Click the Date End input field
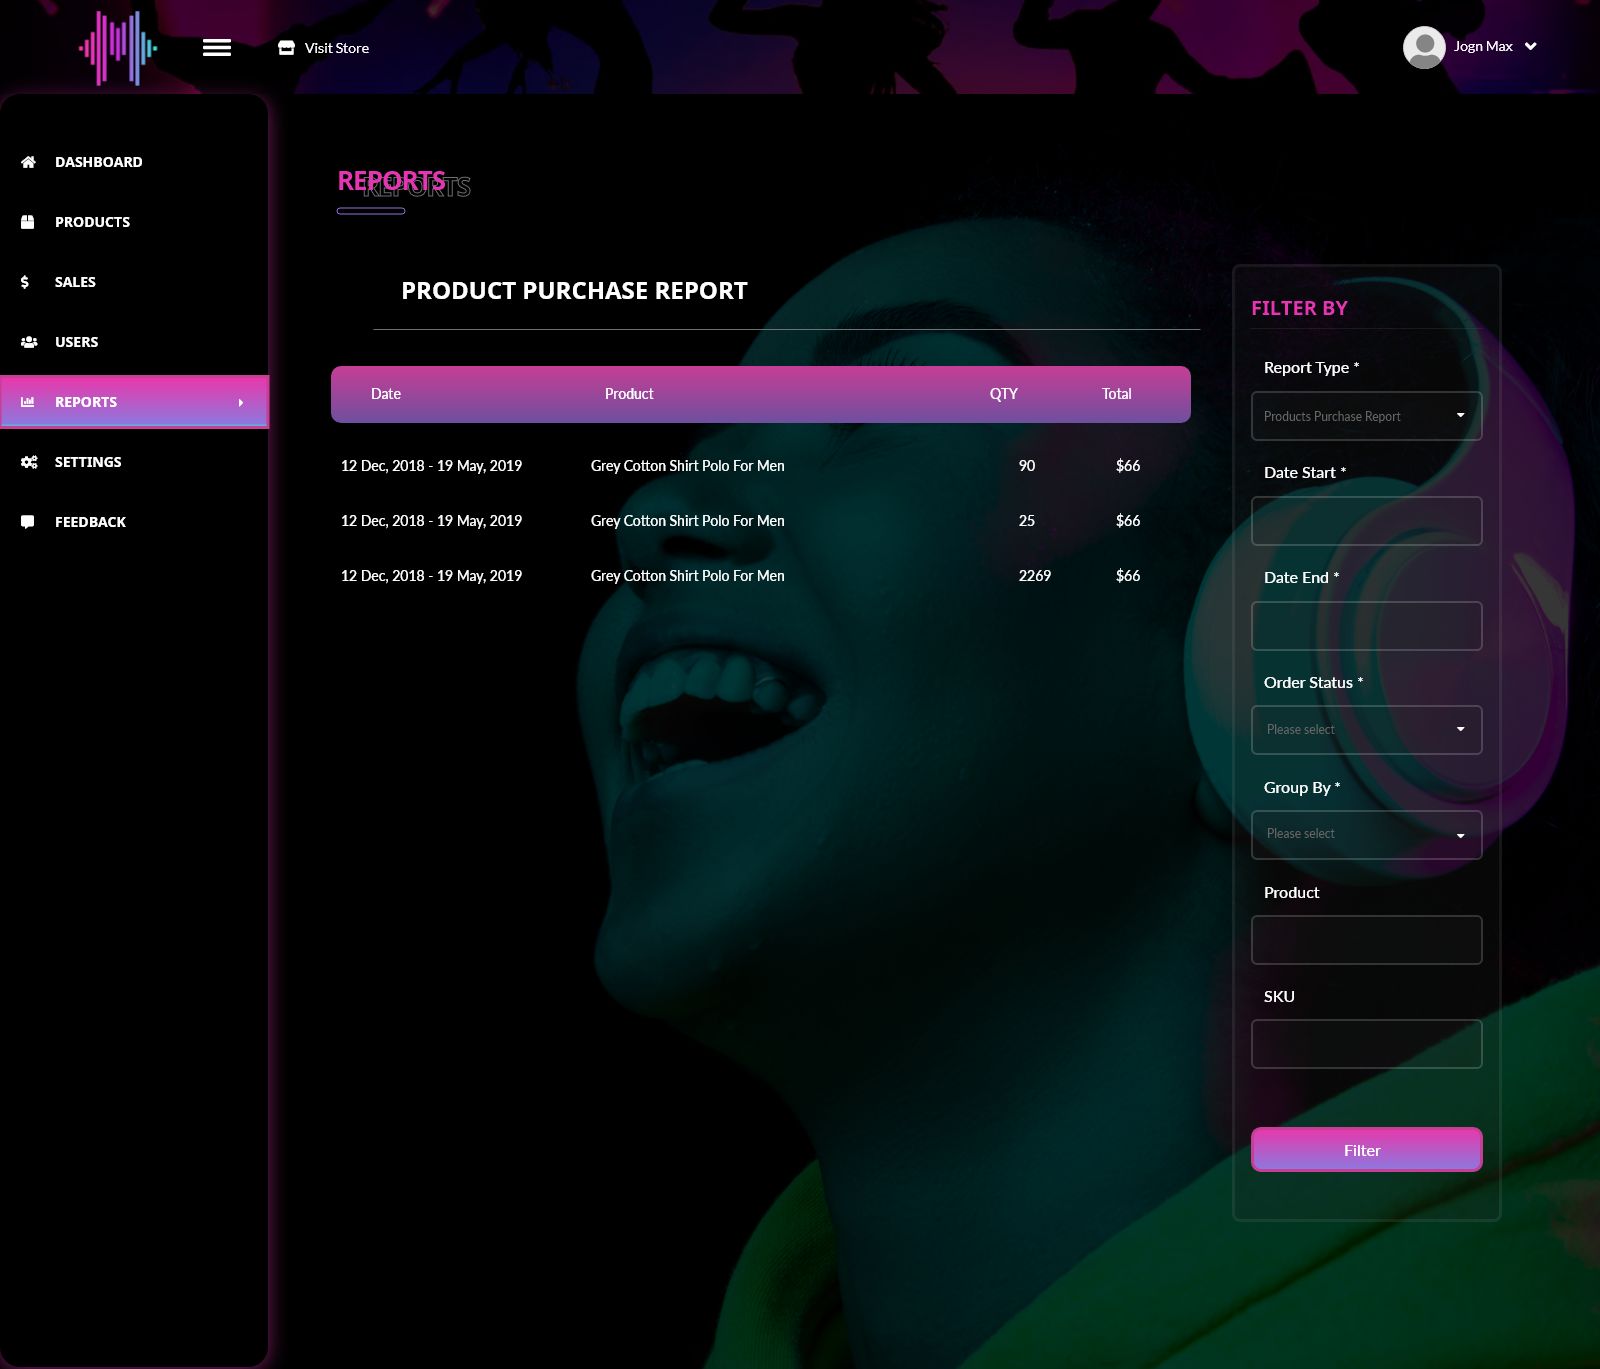The width and height of the screenshot is (1600, 1369). (x=1366, y=626)
